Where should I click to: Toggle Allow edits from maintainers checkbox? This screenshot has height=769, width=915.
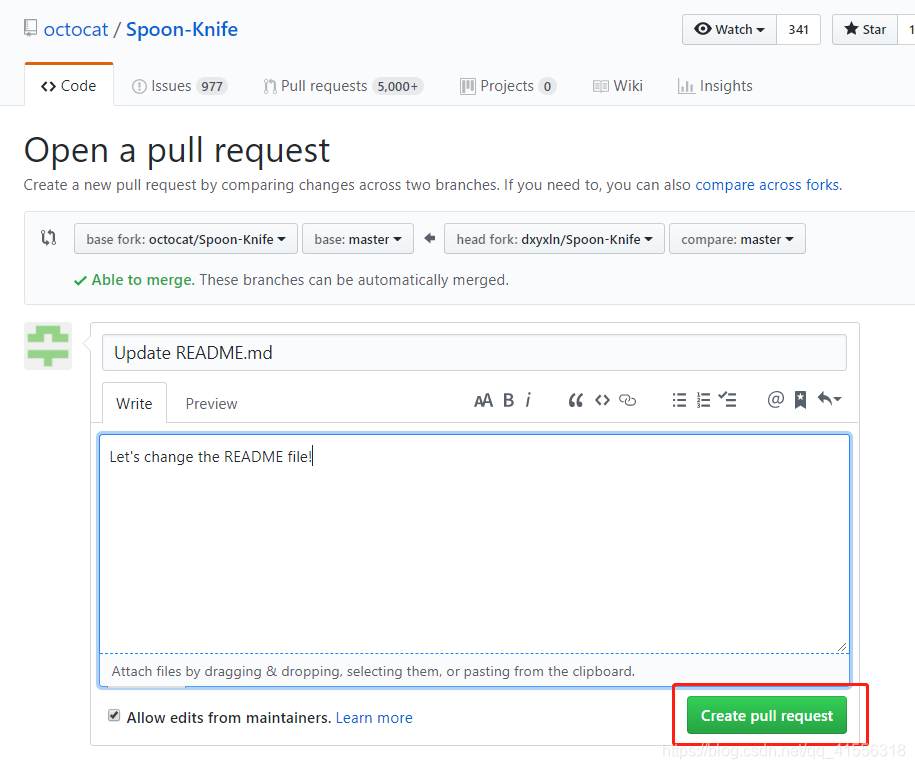pyautogui.click(x=114, y=715)
